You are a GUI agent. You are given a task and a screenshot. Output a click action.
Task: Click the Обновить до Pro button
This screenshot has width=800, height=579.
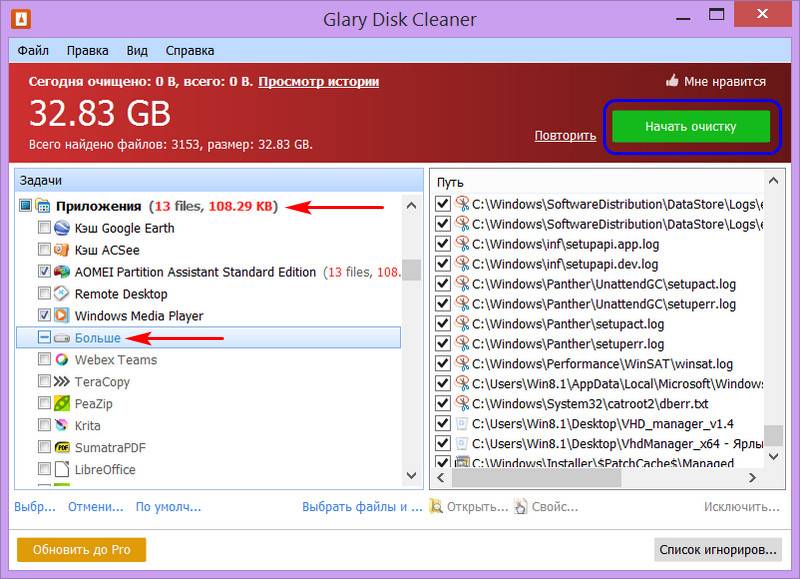(81, 549)
